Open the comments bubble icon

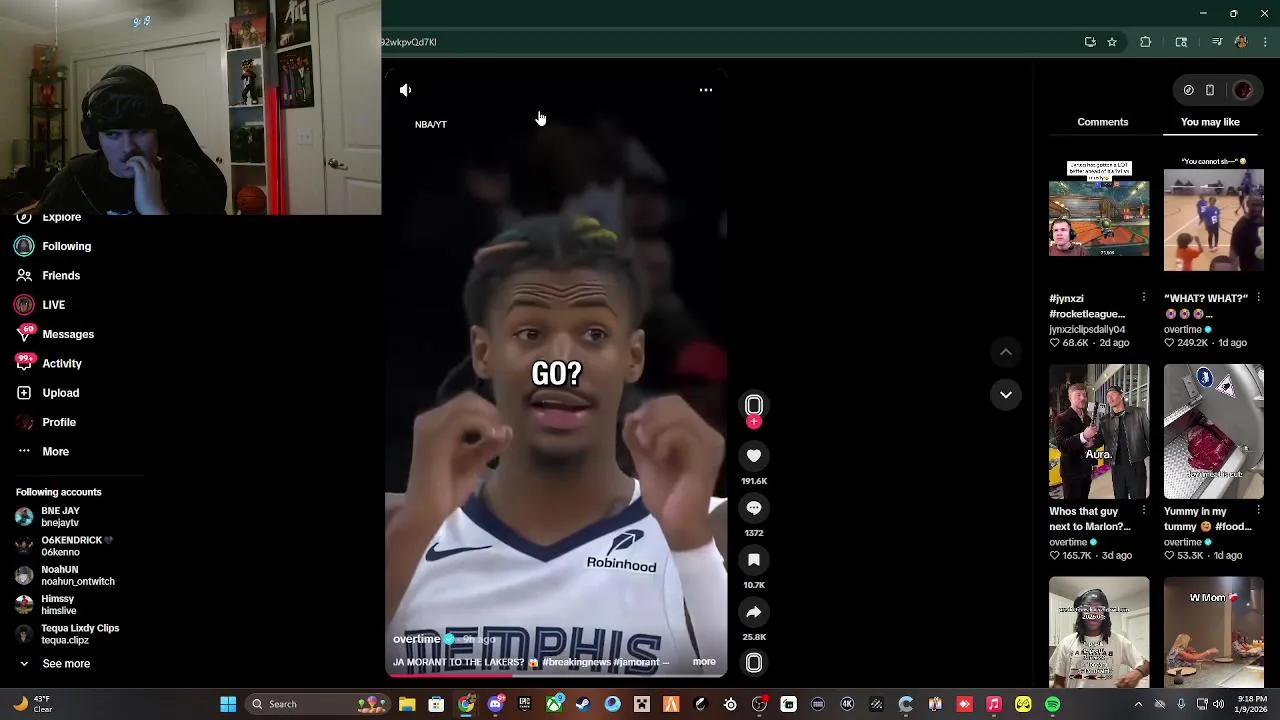click(x=754, y=508)
